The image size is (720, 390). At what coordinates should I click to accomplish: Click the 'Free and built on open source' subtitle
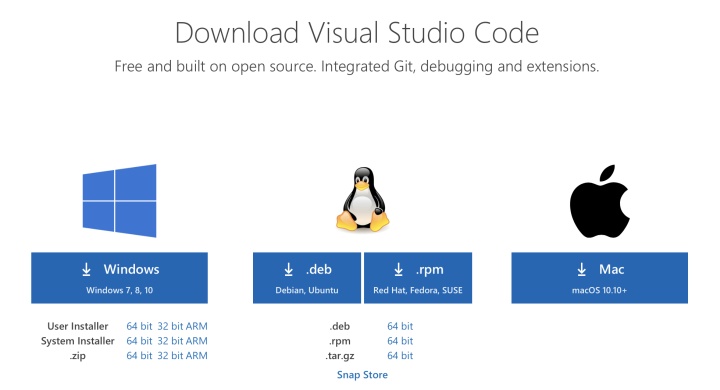coord(357,67)
